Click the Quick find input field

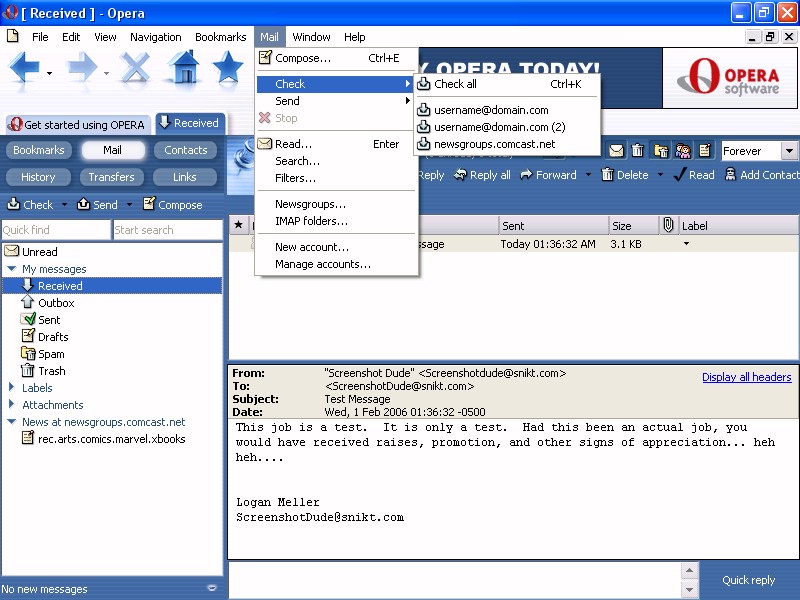(x=56, y=230)
